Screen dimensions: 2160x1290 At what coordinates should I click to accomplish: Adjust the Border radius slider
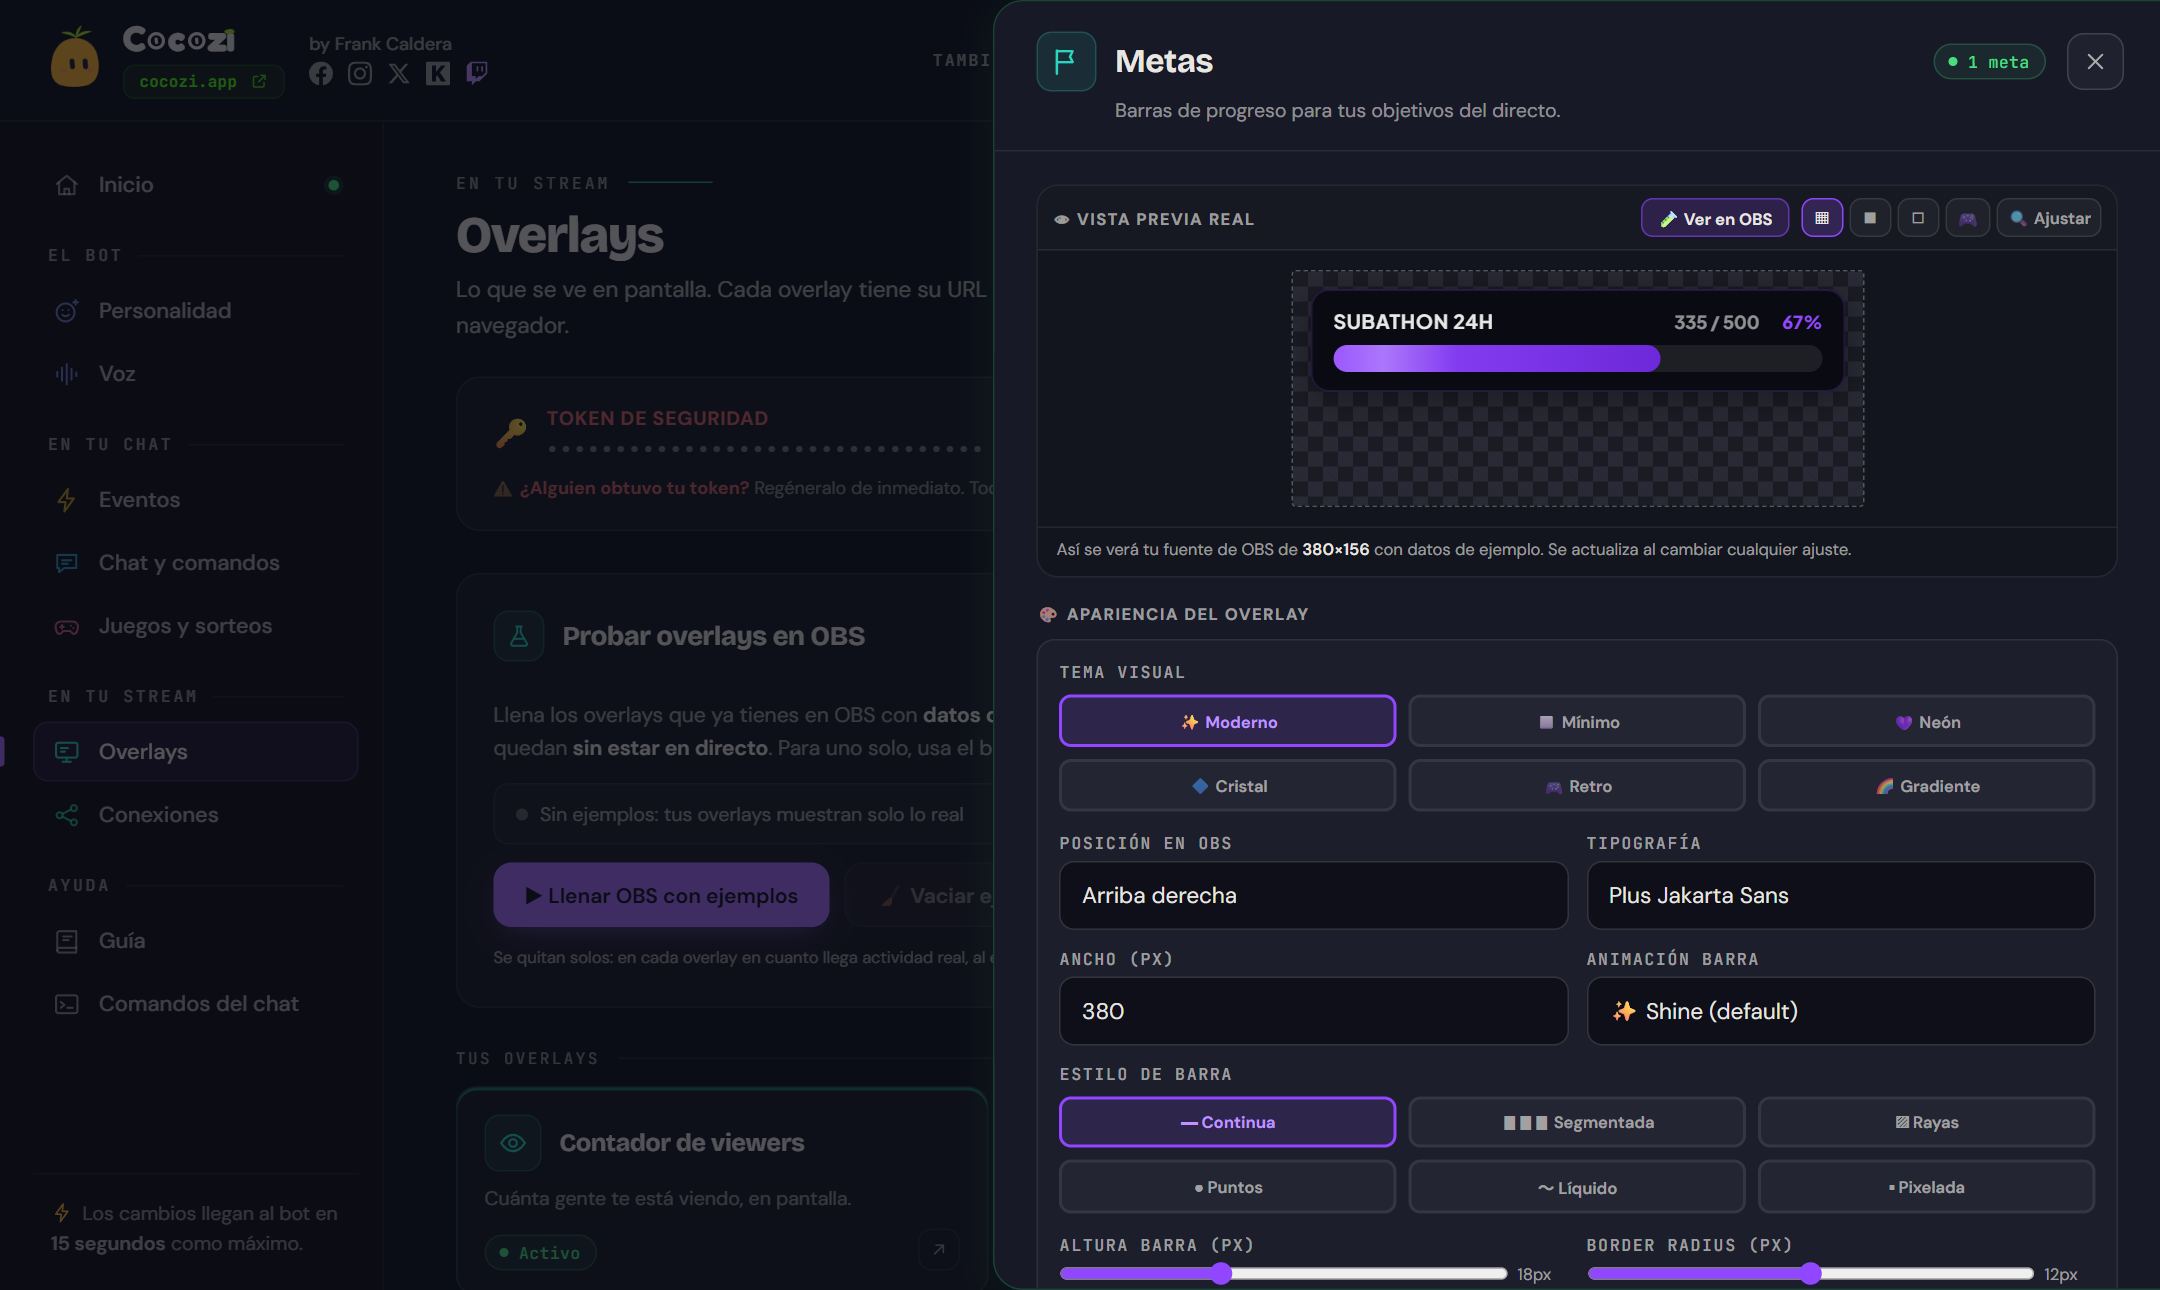[1810, 1273]
